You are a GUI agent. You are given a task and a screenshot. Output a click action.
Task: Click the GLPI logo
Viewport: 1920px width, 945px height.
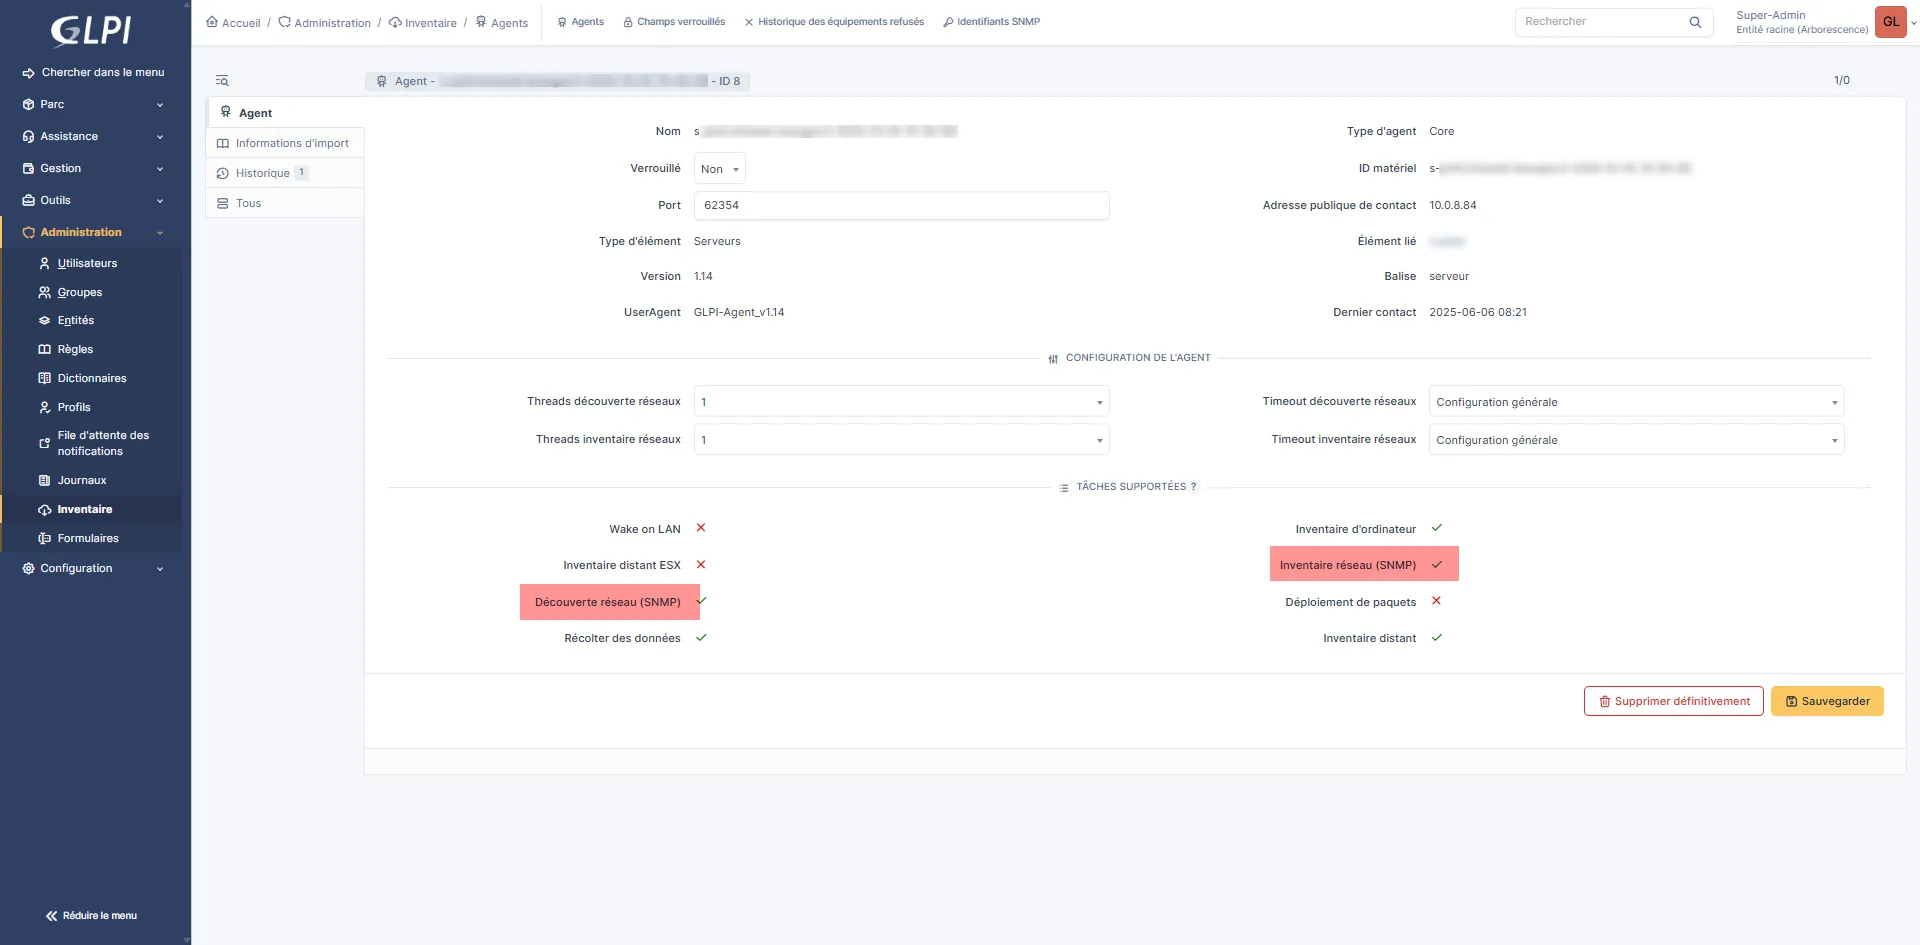click(x=91, y=30)
